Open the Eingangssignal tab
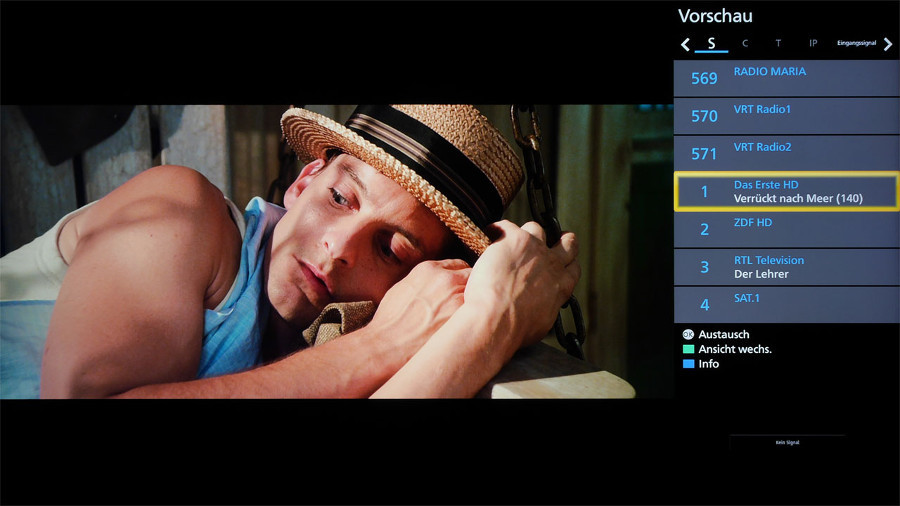Screen dimensions: 900x506 pyautogui.click(x=856, y=43)
